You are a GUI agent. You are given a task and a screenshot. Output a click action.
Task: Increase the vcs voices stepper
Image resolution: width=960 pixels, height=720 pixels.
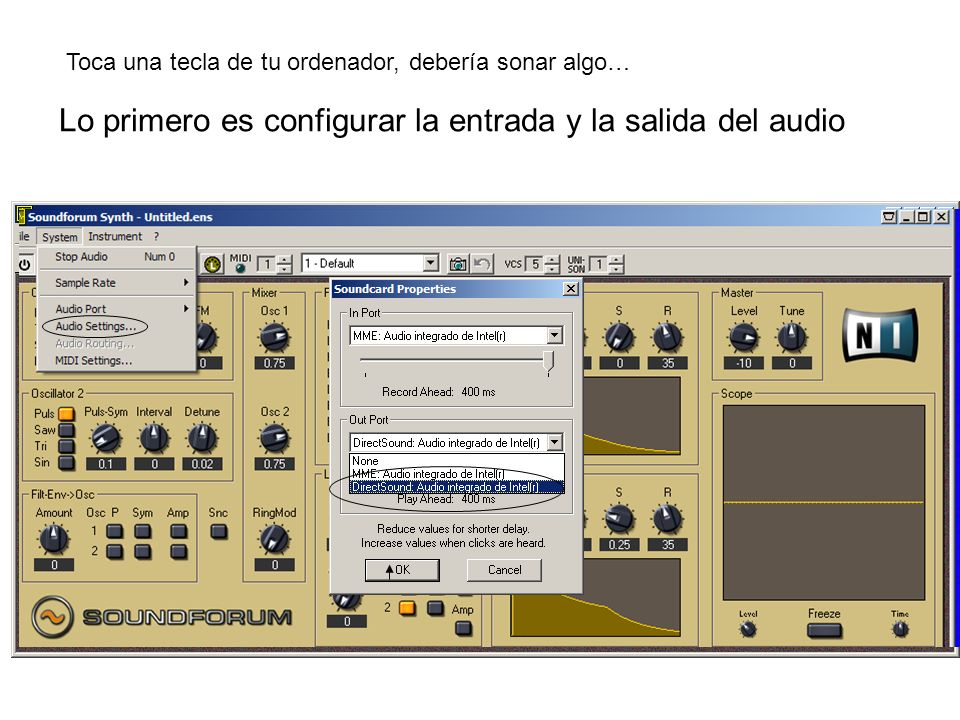click(552, 260)
